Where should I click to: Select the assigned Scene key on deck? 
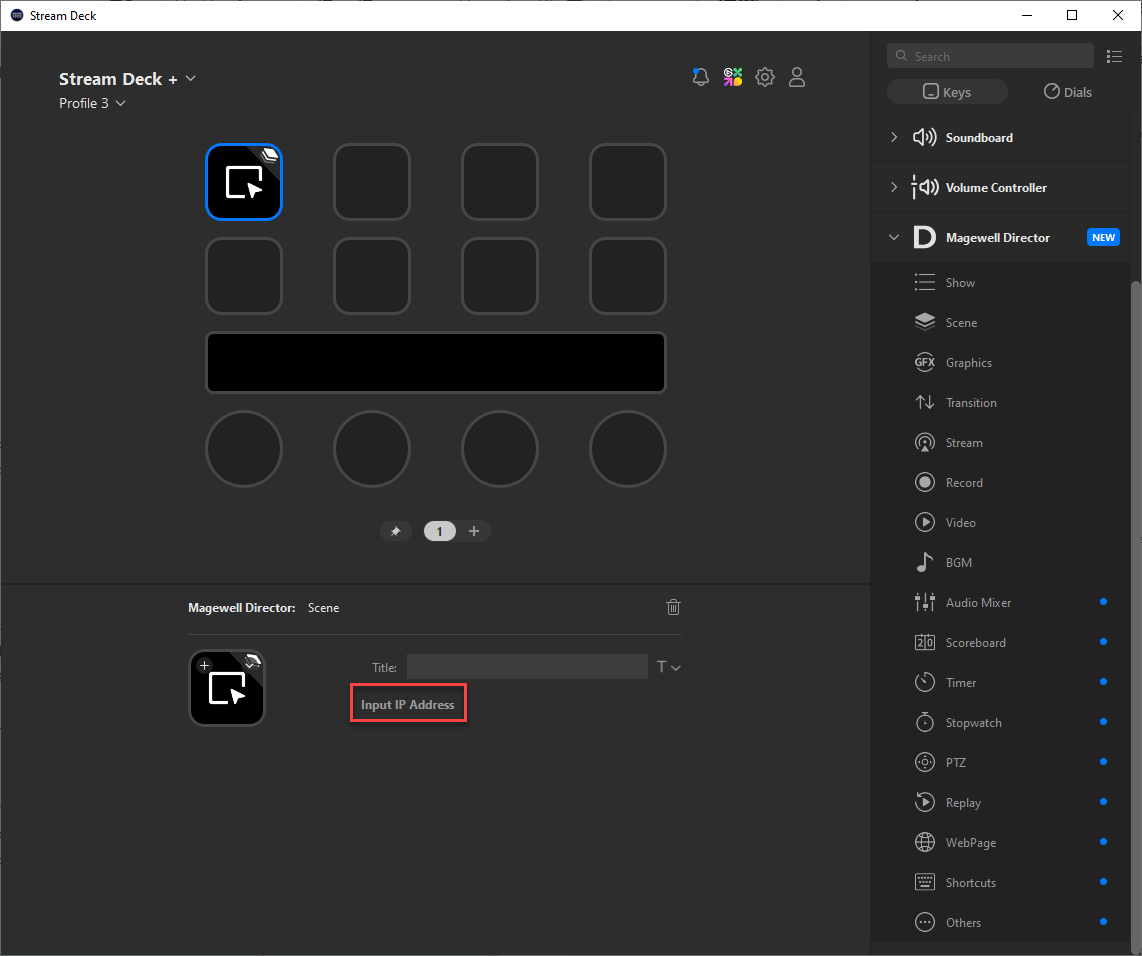click(x=244, y=182)
